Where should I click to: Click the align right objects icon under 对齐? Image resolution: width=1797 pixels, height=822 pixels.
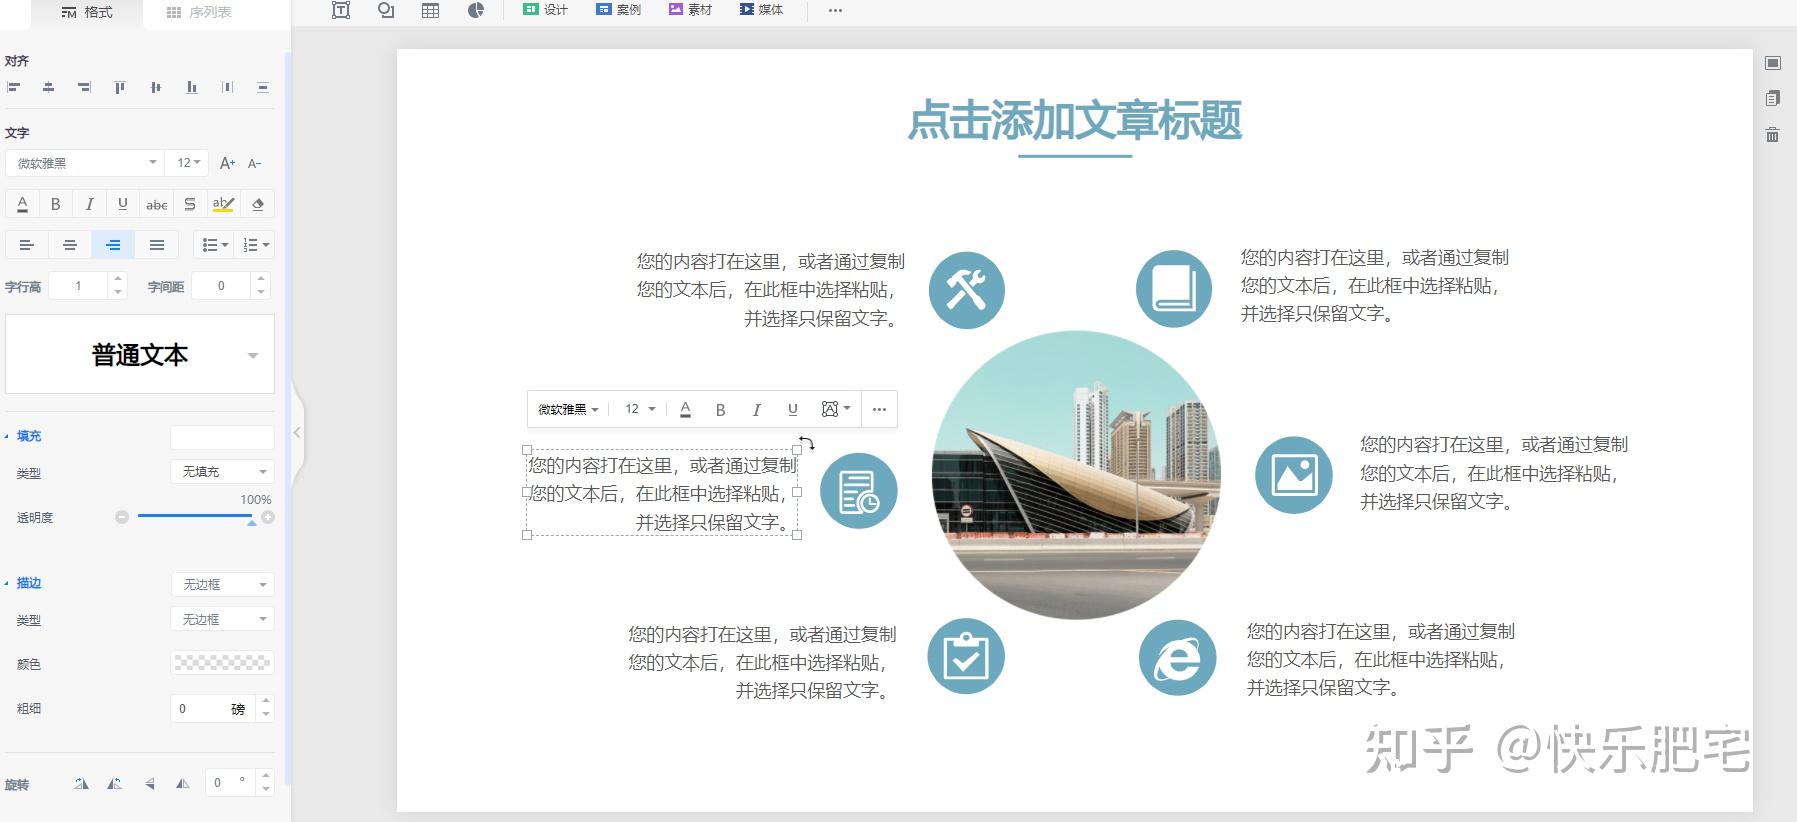coord(84,88)
